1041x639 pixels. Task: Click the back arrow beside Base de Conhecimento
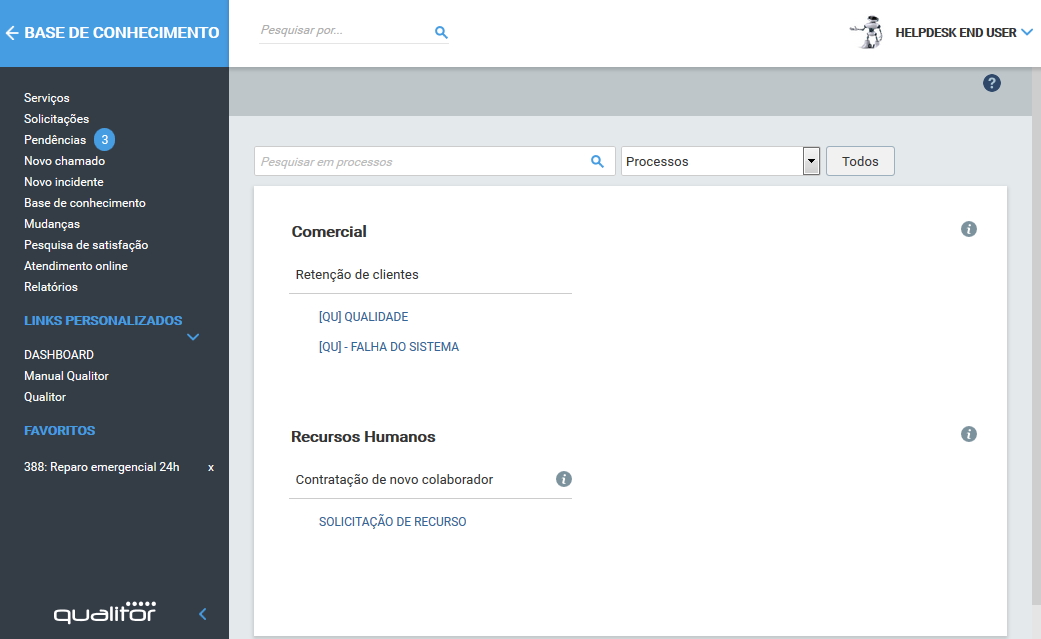point(12,33)
